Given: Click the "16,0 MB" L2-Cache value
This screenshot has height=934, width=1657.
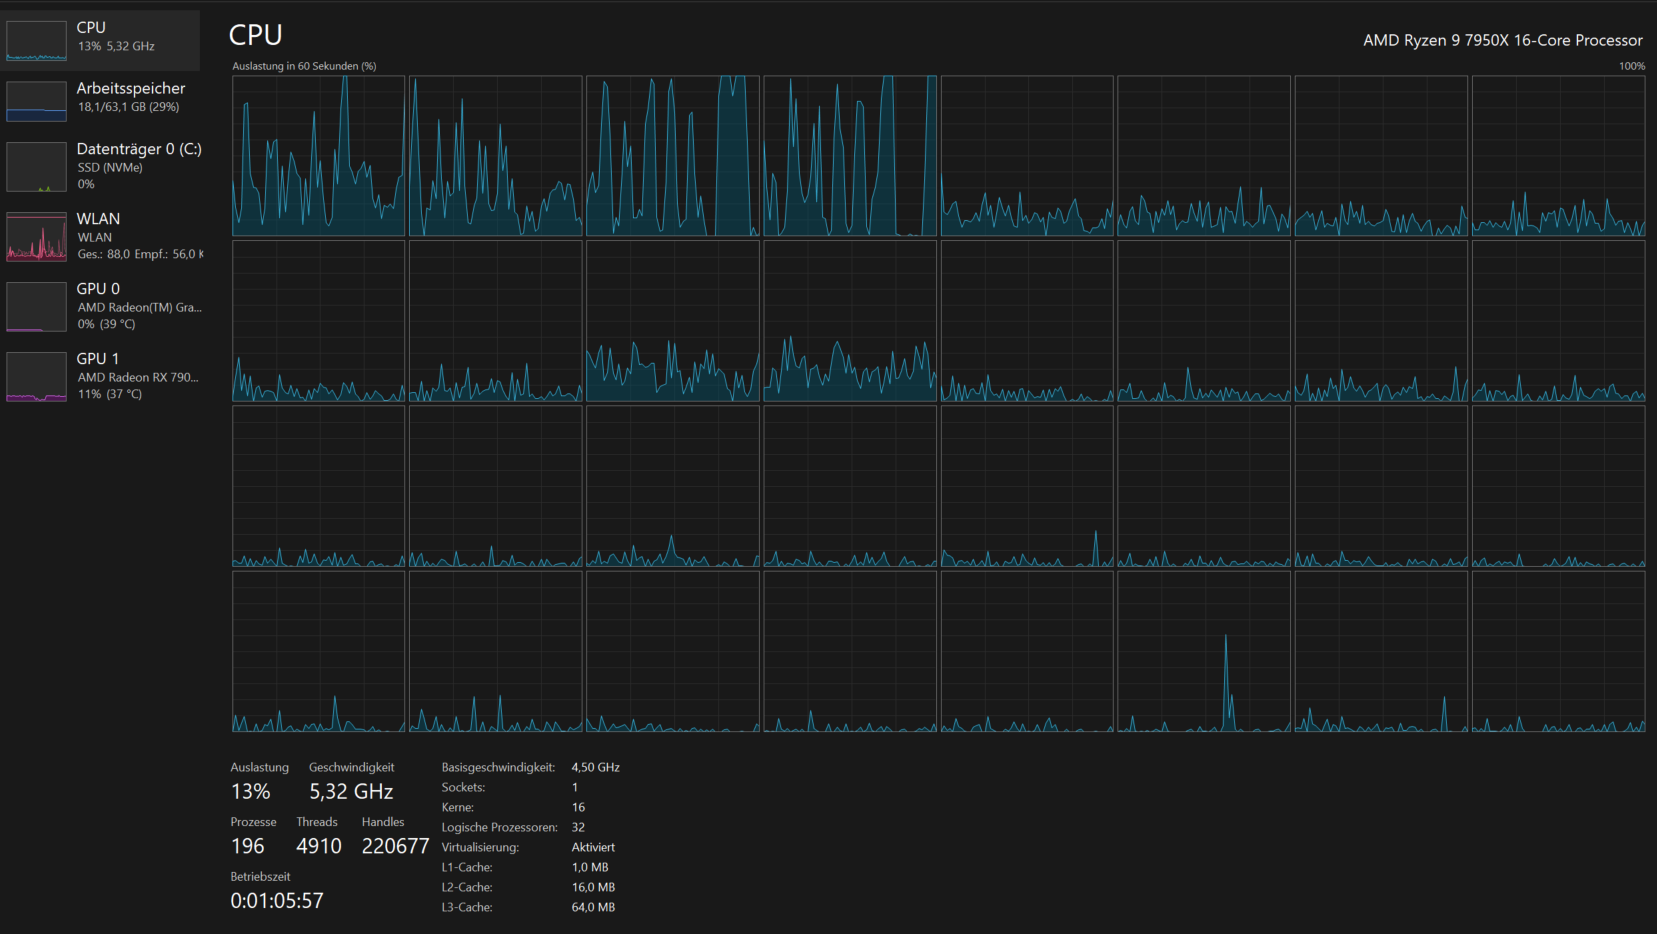Looking at the screenshot, I should (593, 888).
